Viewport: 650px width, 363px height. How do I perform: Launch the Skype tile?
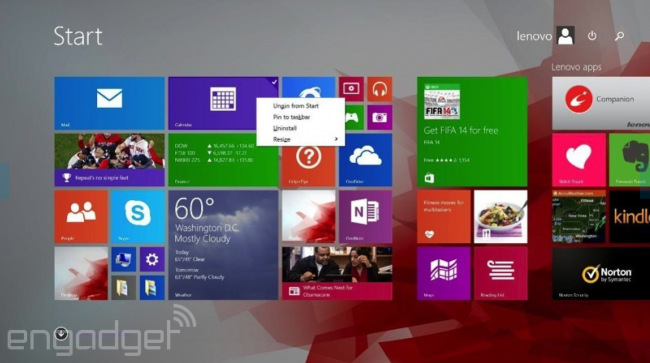click(138, 217)
